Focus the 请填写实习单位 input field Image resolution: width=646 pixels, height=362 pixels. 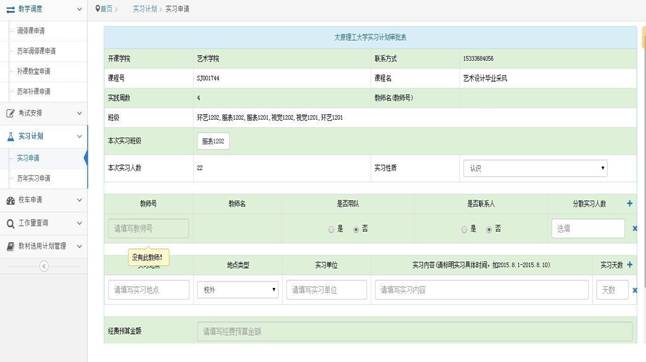pos(326,290)
